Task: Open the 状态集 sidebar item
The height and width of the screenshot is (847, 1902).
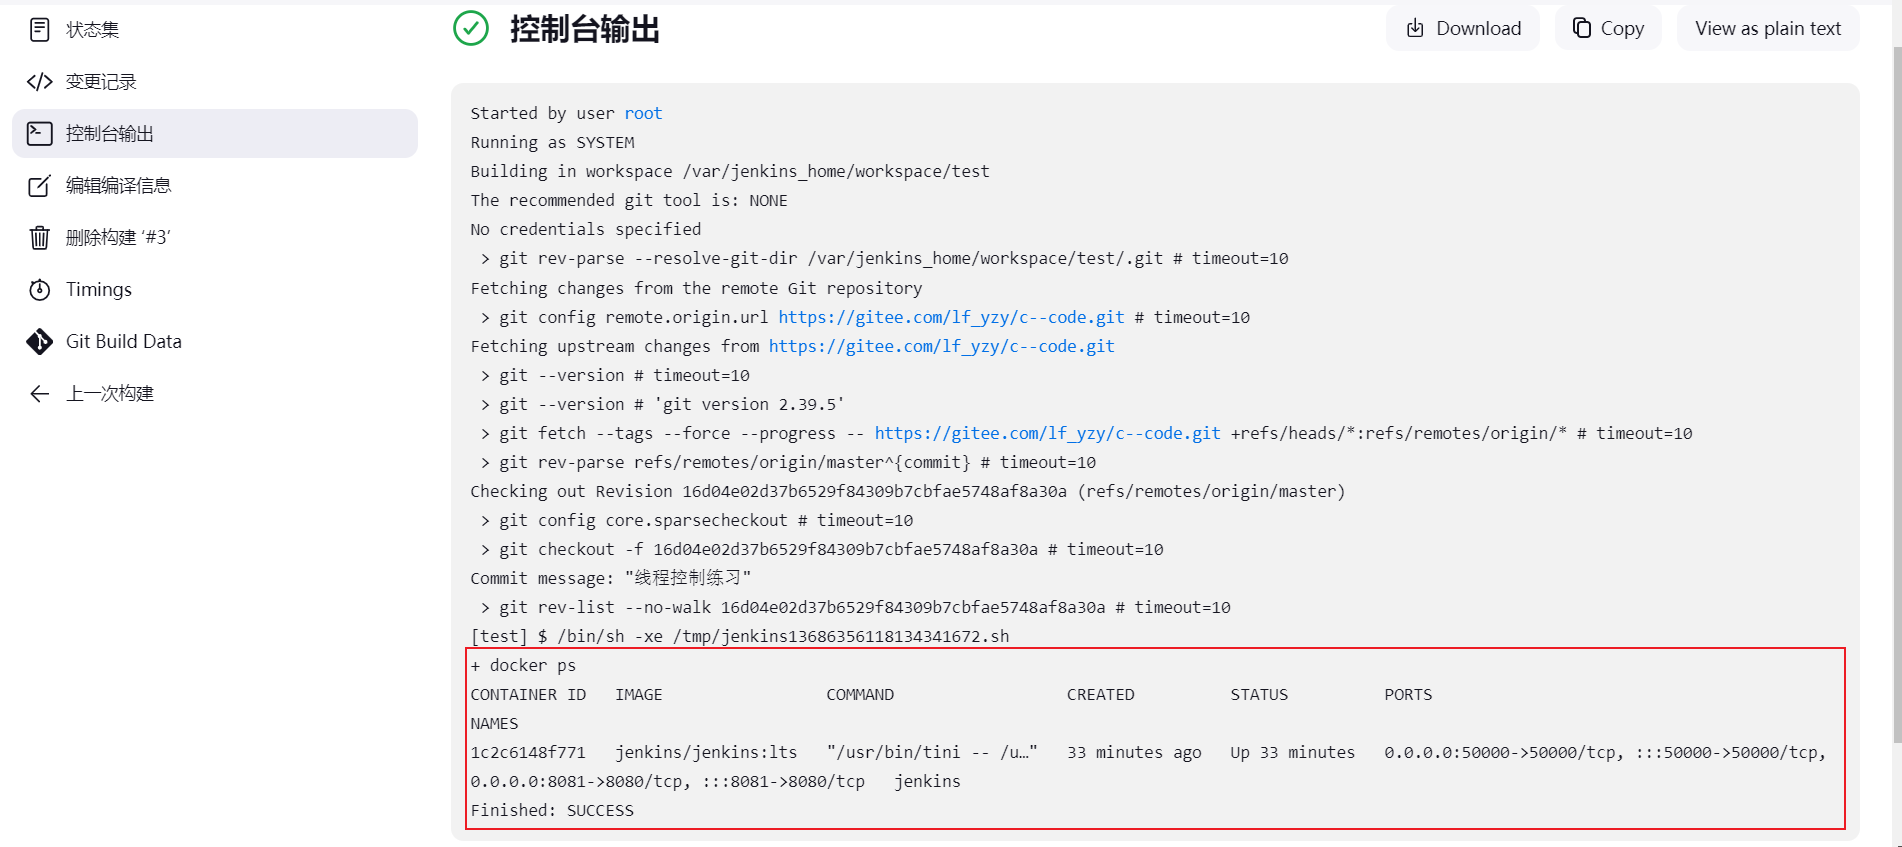Action: coord(215,30)
